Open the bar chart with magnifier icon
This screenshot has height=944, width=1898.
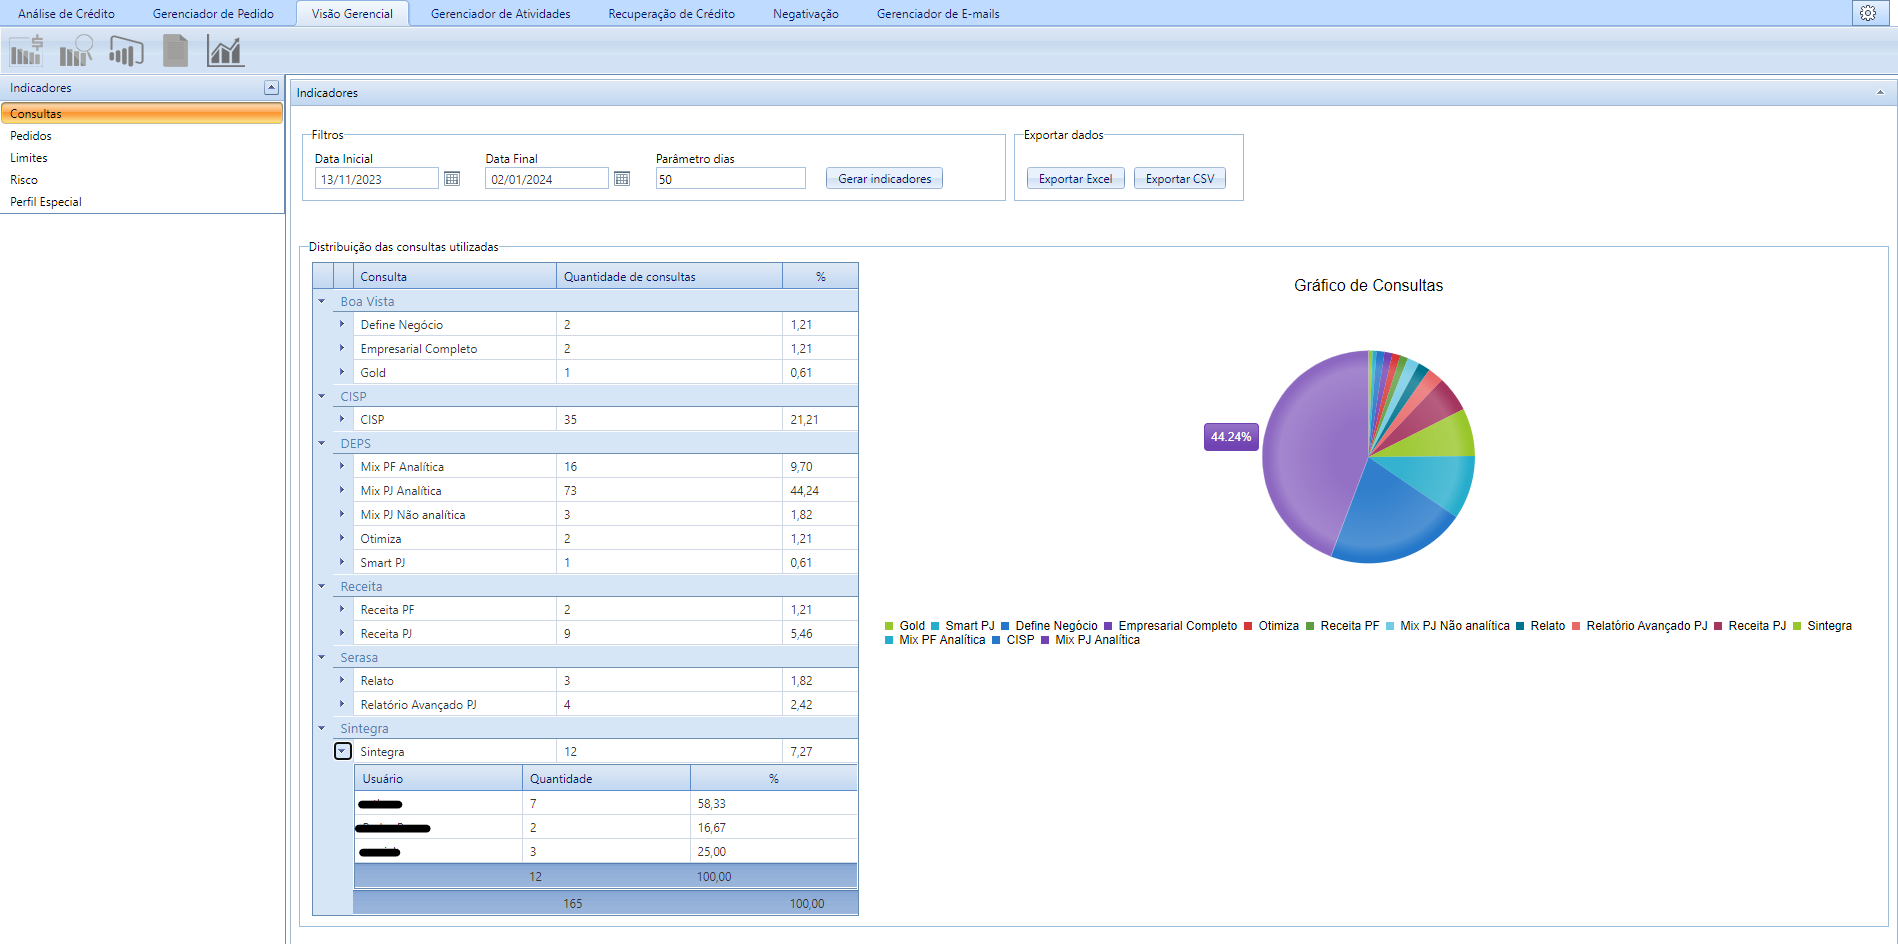tap(76, 50)
